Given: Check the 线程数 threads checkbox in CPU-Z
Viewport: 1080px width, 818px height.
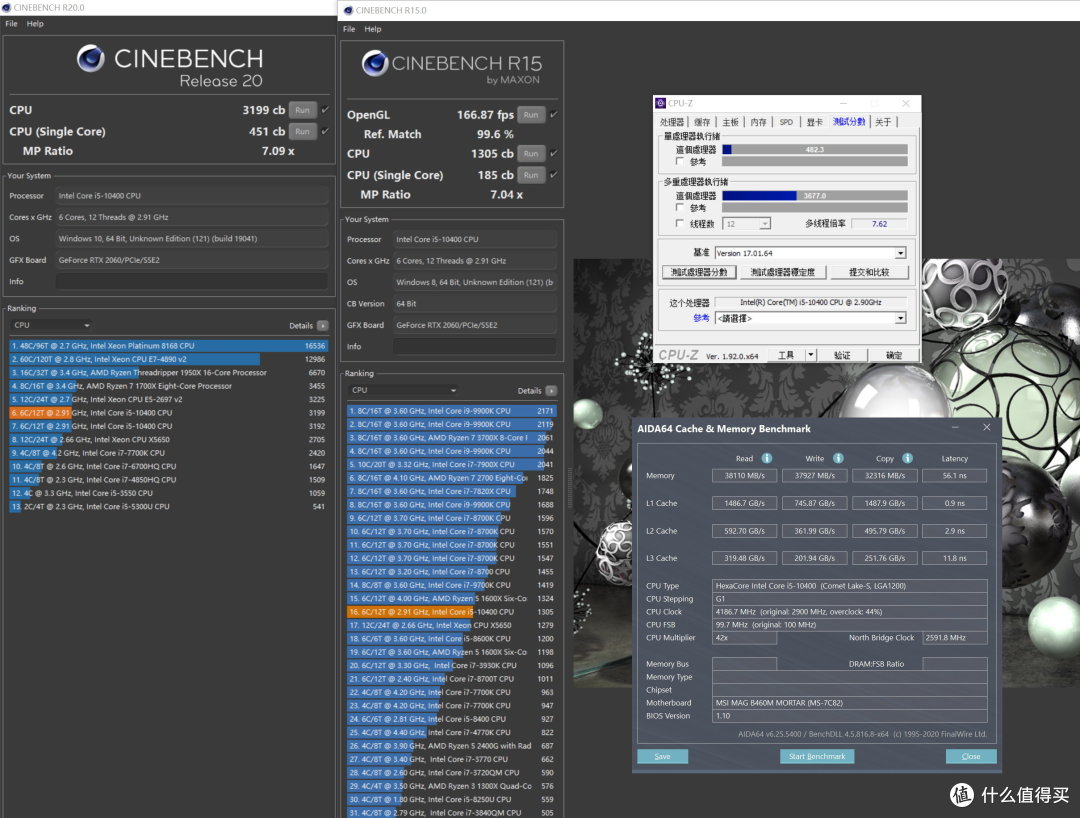Looking at the screenshot, I should coord(680,223).
